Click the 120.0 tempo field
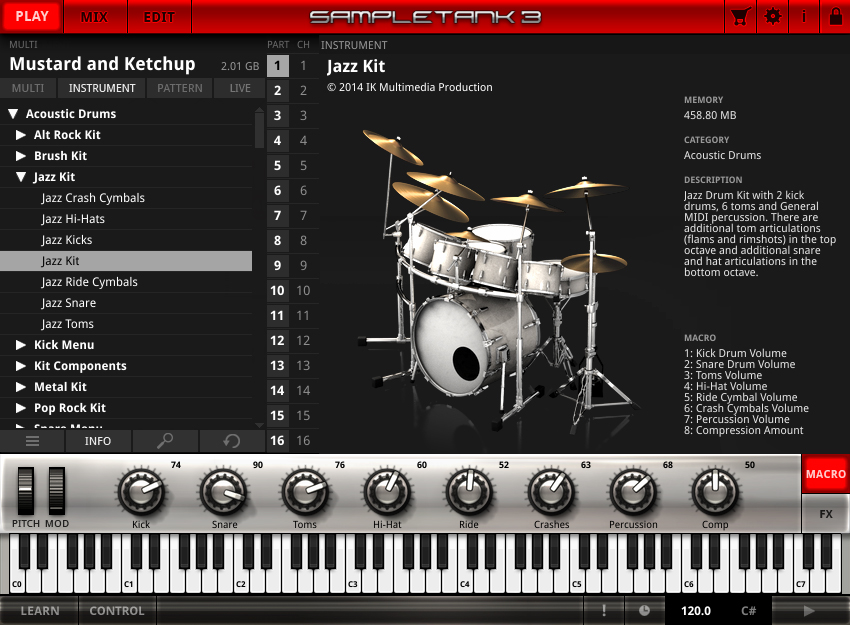 (696, 610)
